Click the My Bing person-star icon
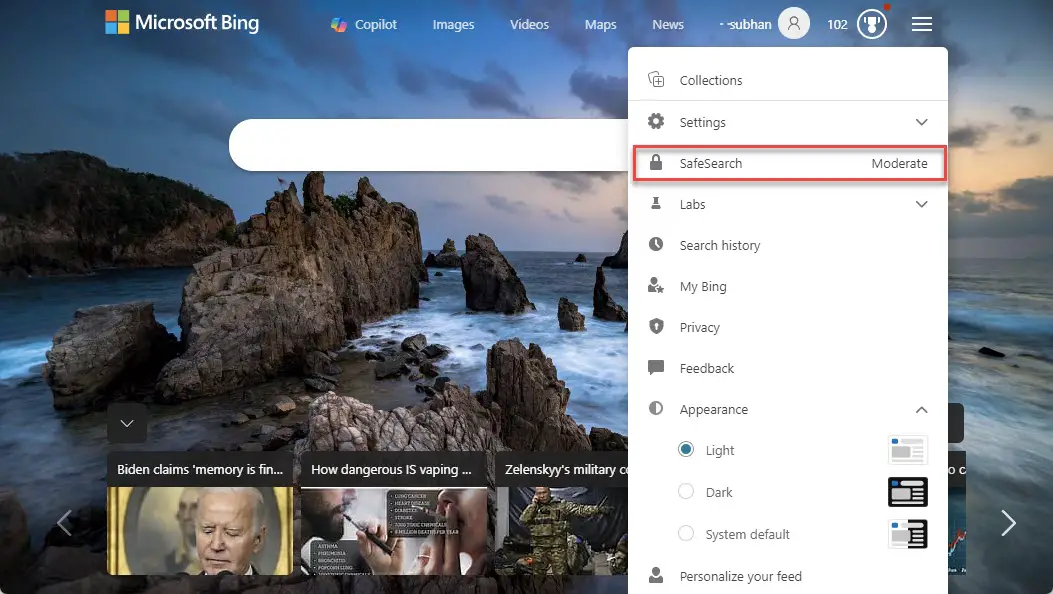Image resolution: width=1053 pixels, height=594 pixels. [656, 286]
